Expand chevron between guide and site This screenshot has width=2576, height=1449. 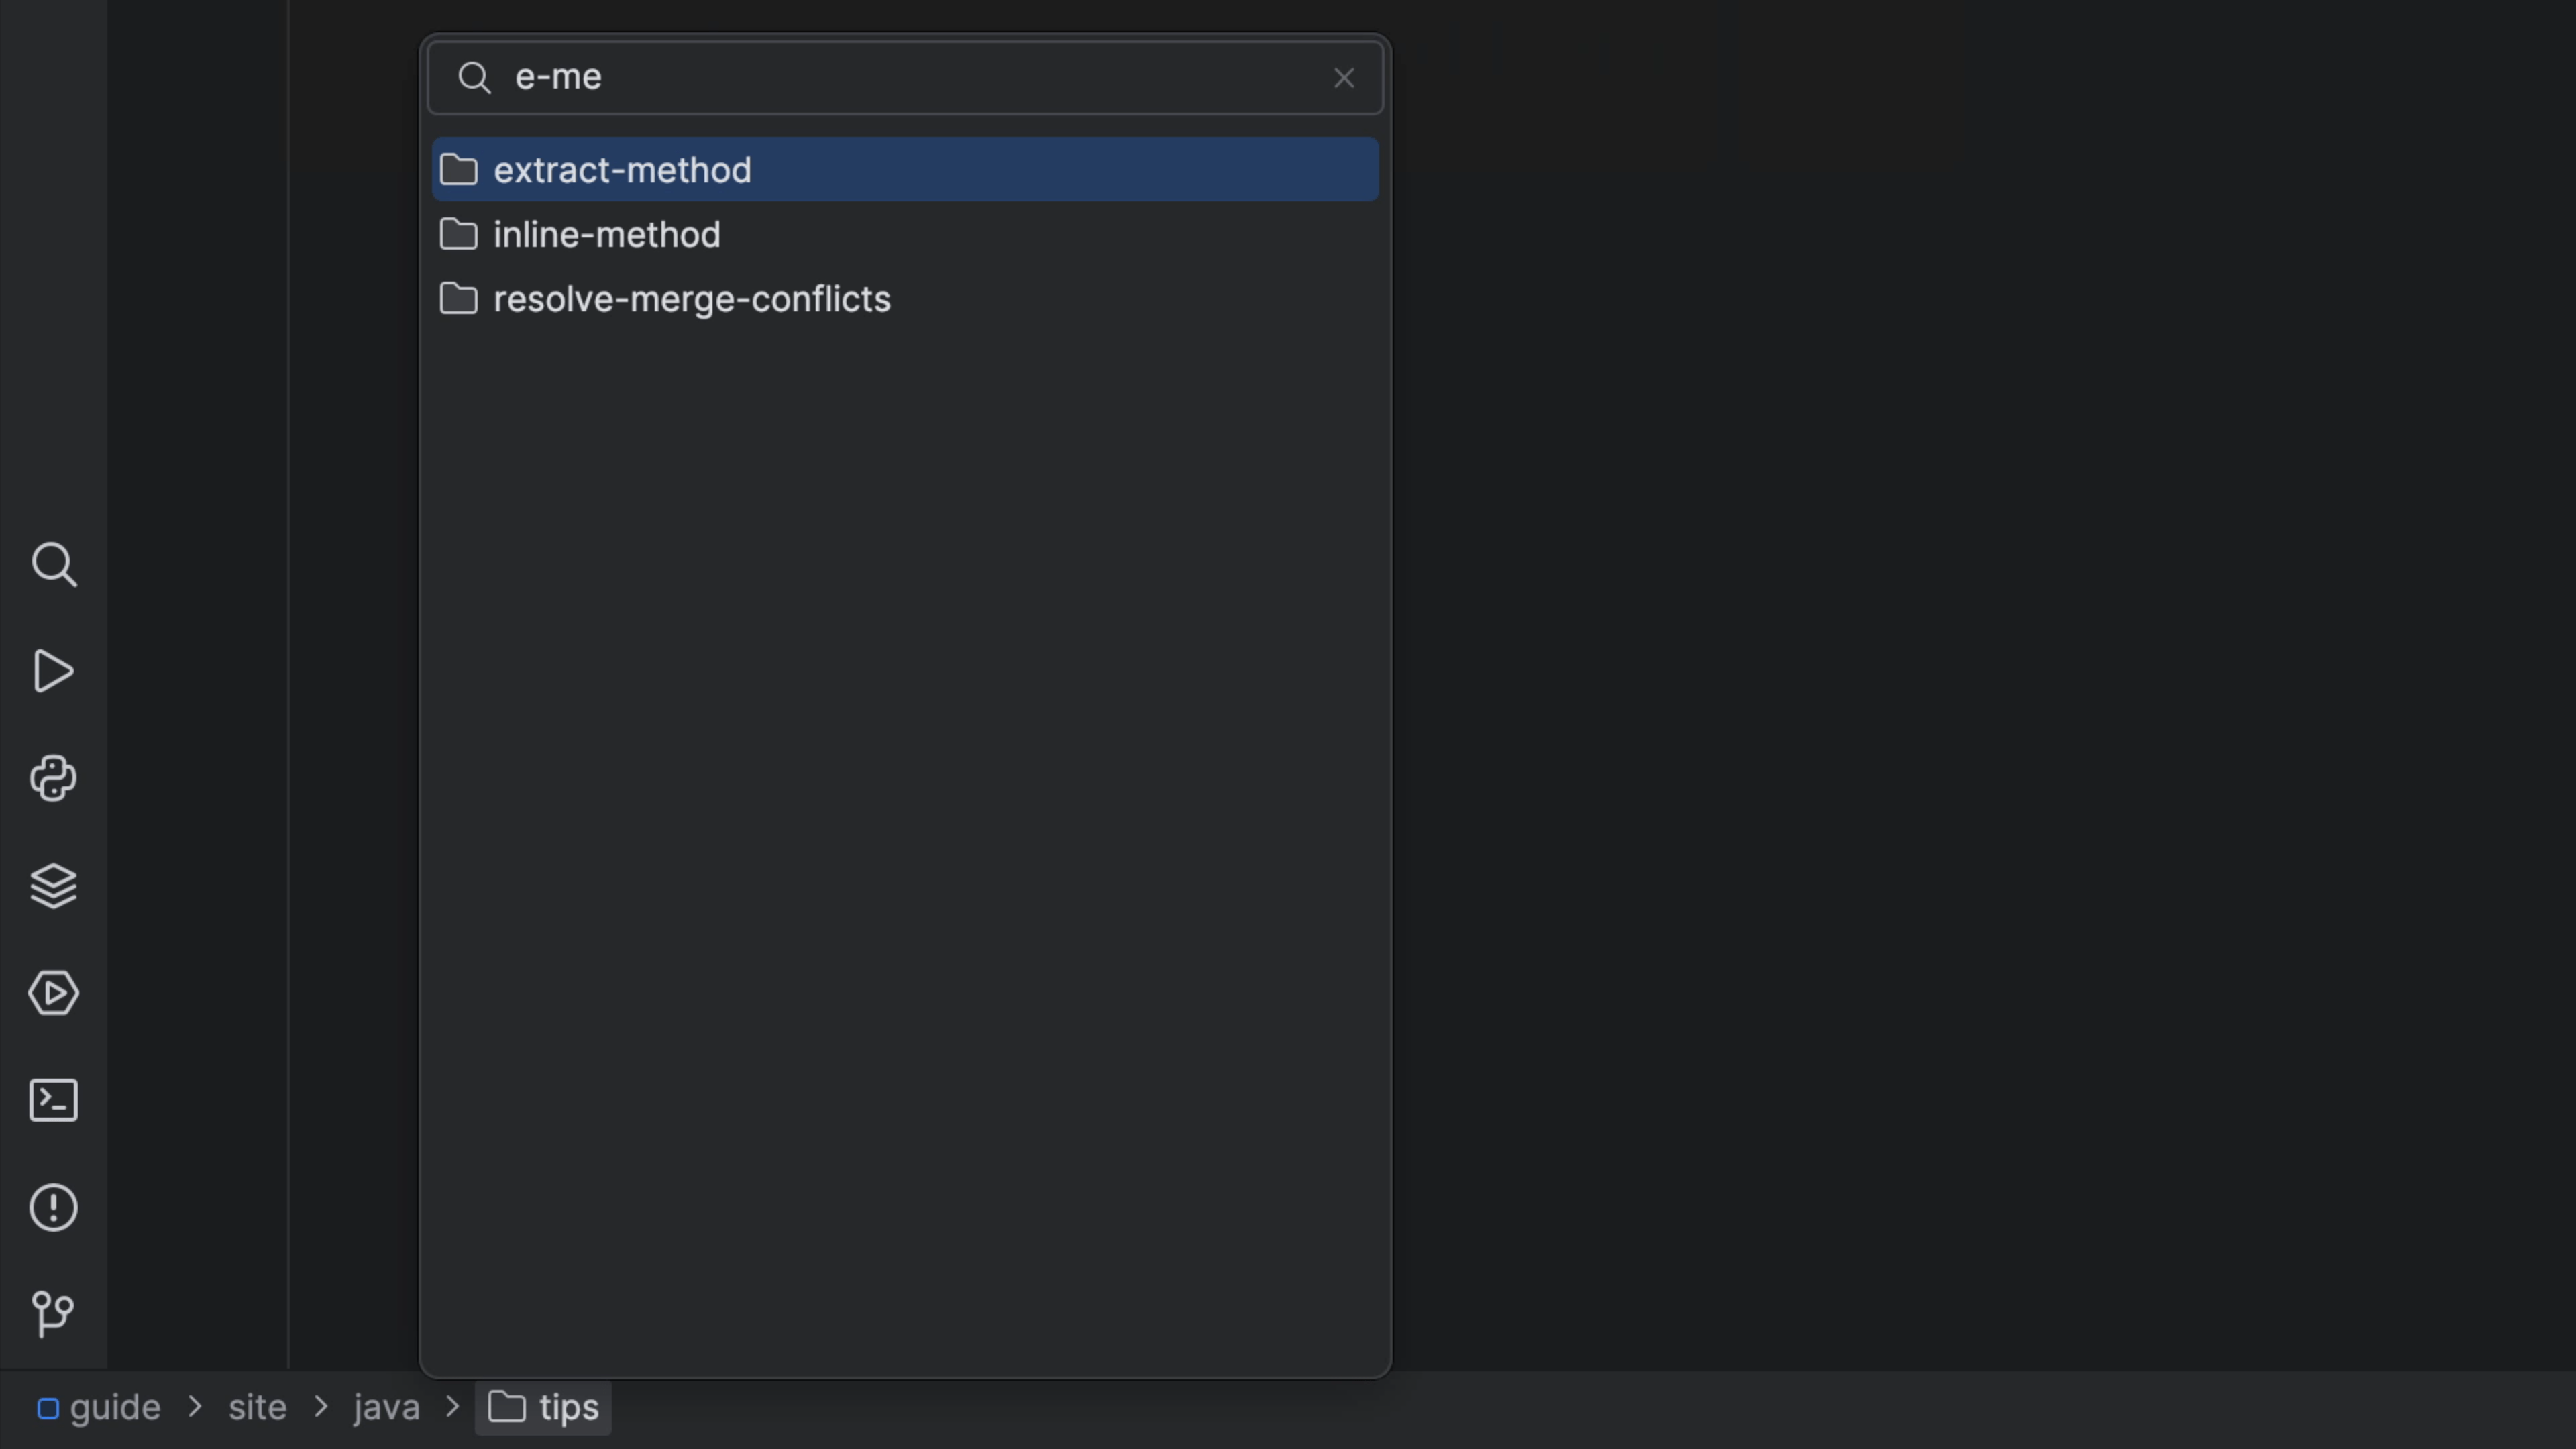click(195, 1408)
